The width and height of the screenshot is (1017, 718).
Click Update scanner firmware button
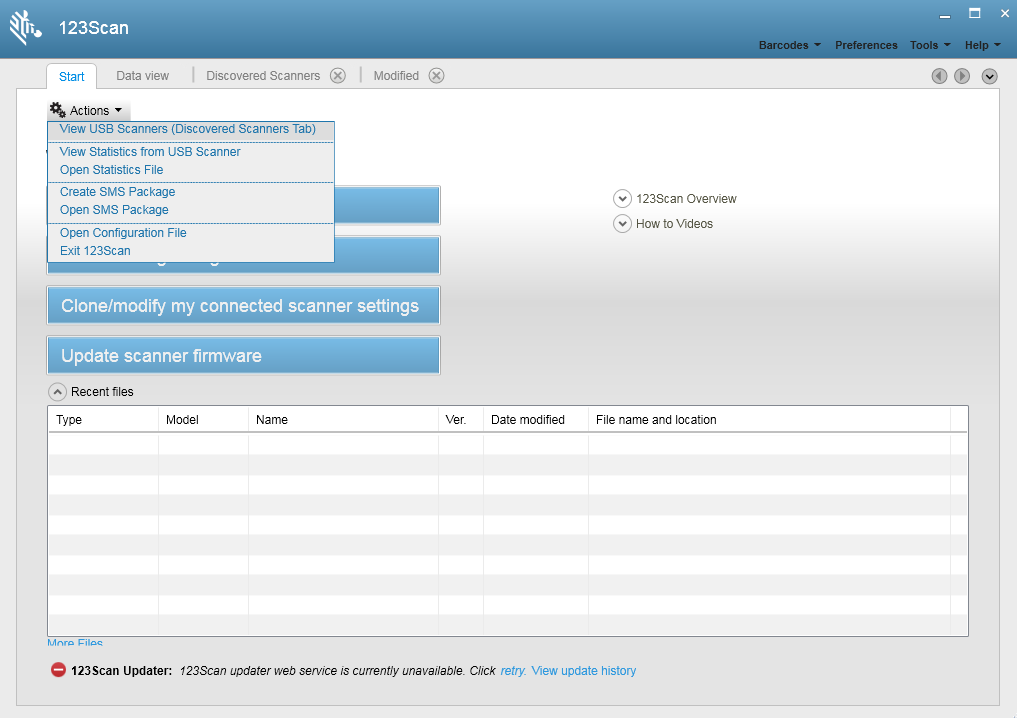[243, 356]
